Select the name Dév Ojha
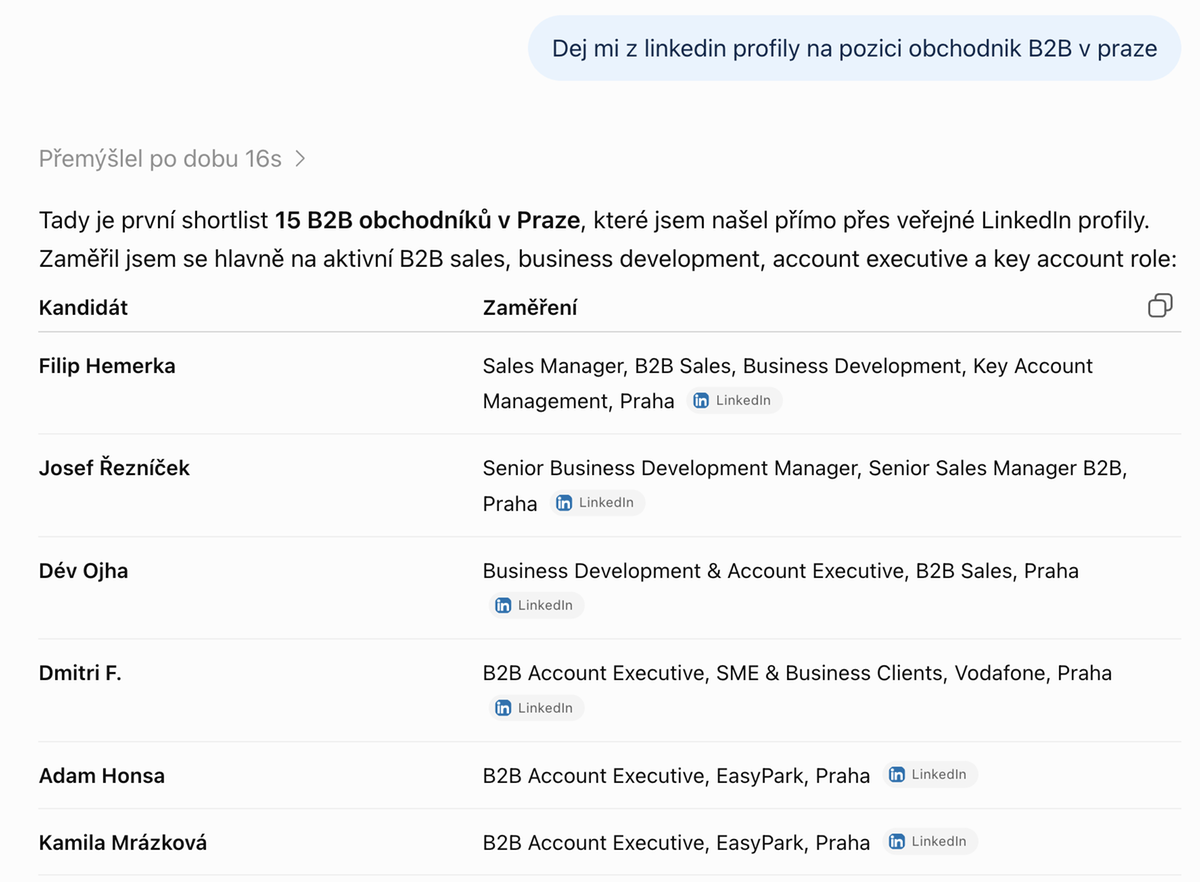This screenshot has width=1200, height=882. click(84, 571)
